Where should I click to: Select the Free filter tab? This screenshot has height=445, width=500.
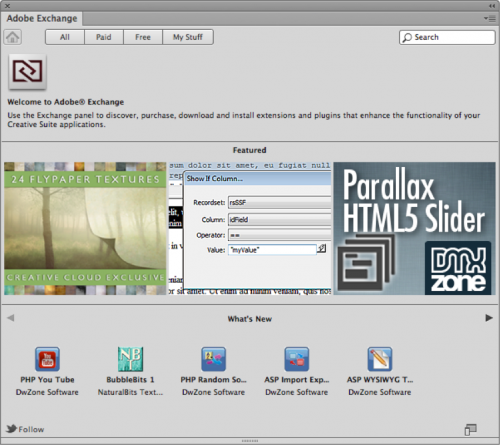tap(143, 37)
